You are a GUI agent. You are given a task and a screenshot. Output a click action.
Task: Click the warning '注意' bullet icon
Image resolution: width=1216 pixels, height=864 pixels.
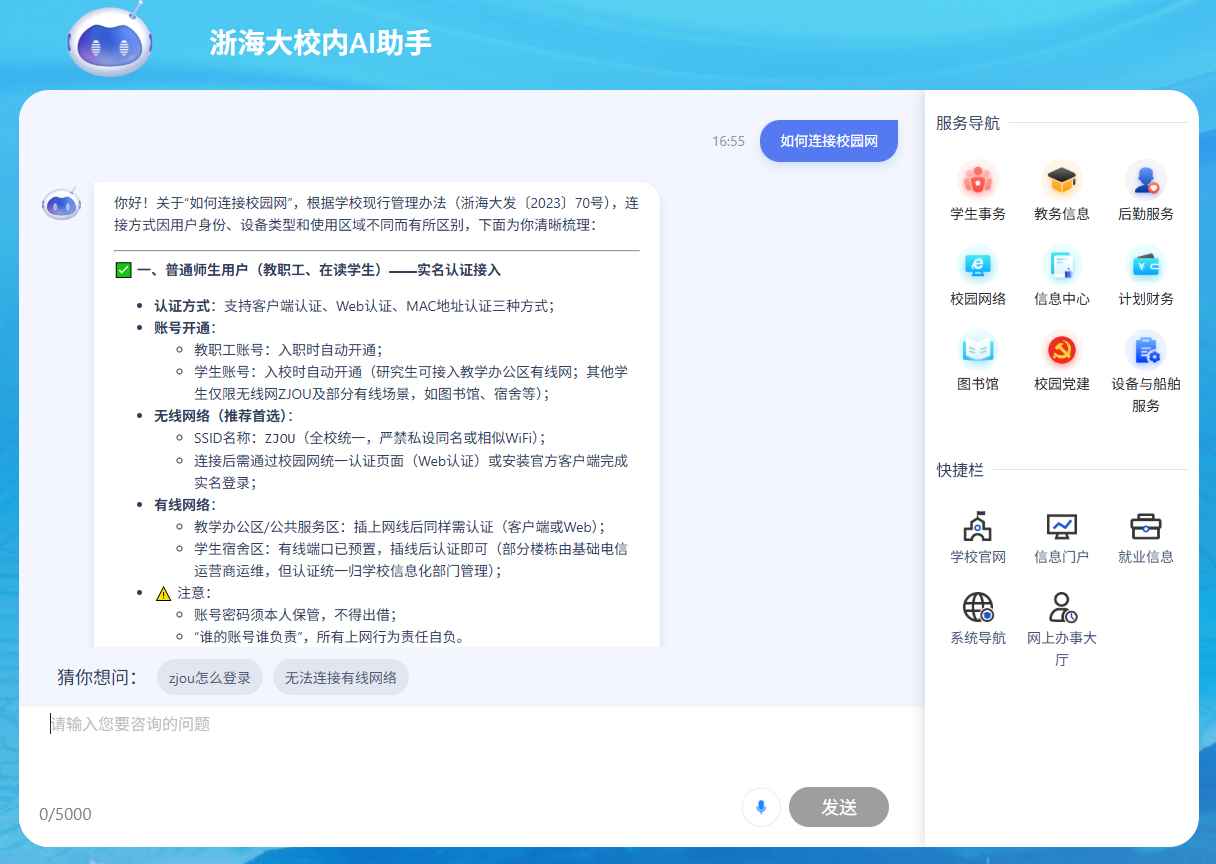point(163,592)
